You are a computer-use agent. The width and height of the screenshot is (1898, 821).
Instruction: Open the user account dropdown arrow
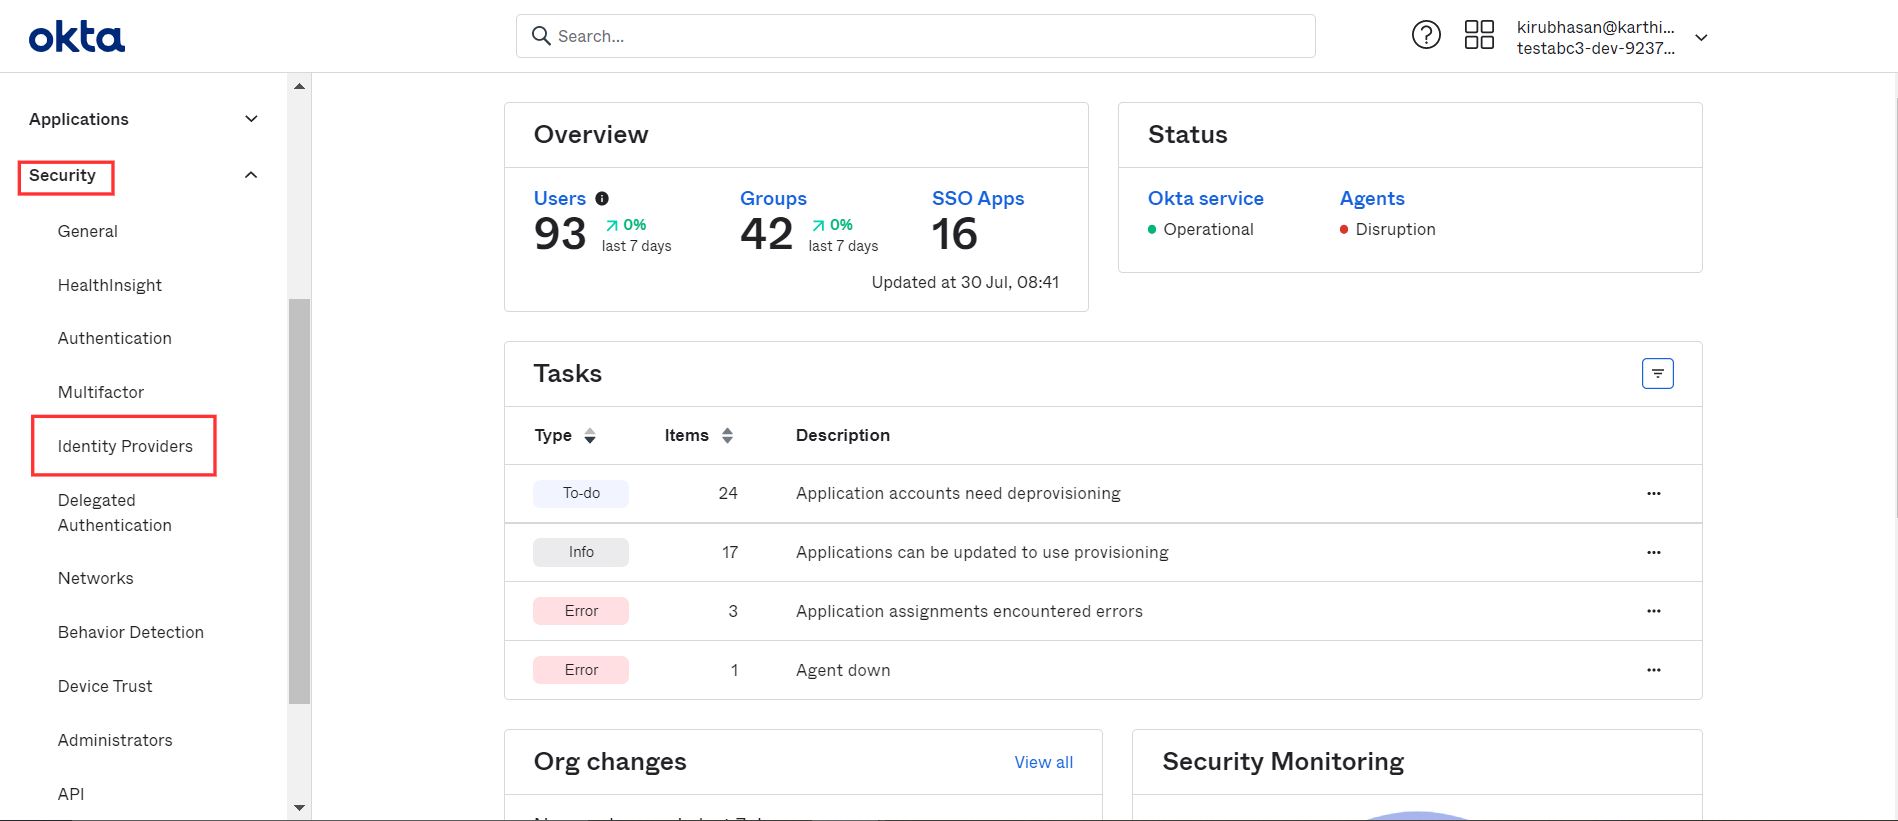pos(1701,38)
